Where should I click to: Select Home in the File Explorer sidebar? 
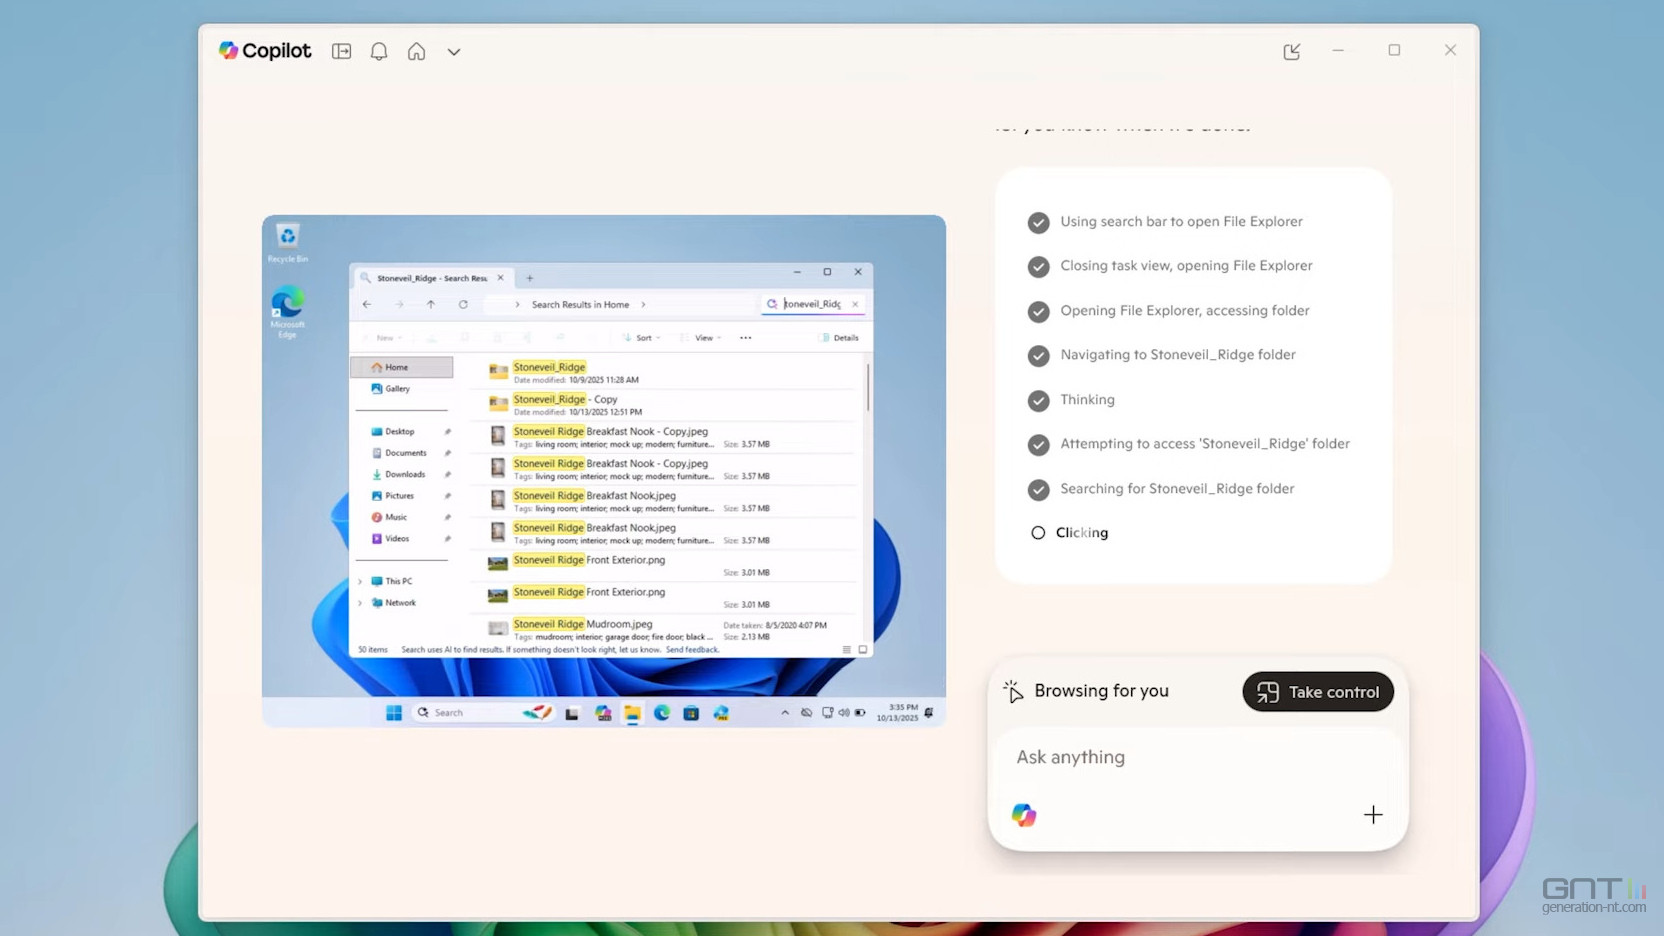(x=397, y=366)
